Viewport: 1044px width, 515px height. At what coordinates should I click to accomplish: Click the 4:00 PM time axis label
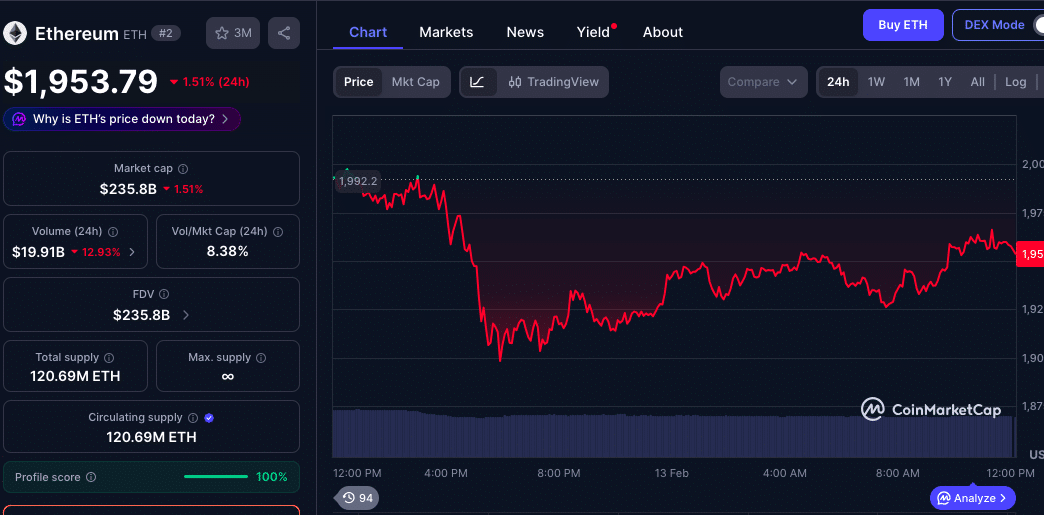[x=445, y=473]
